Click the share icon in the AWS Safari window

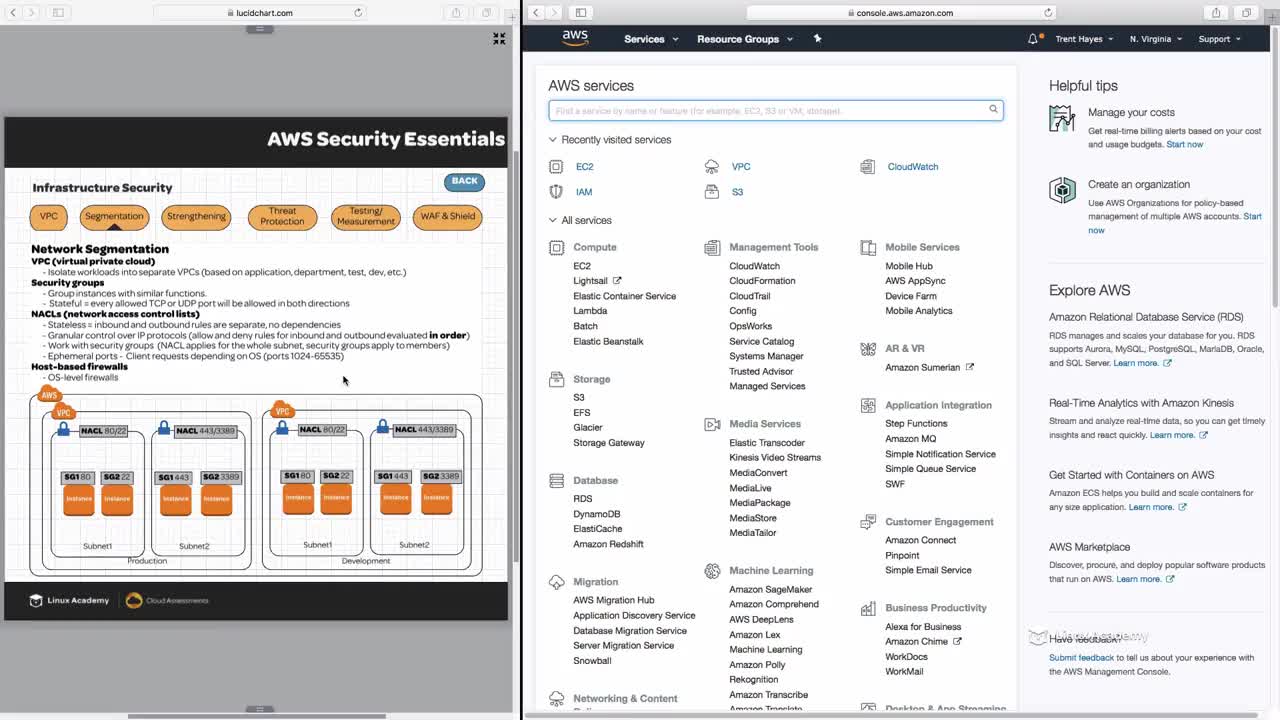pos(1216,13)
